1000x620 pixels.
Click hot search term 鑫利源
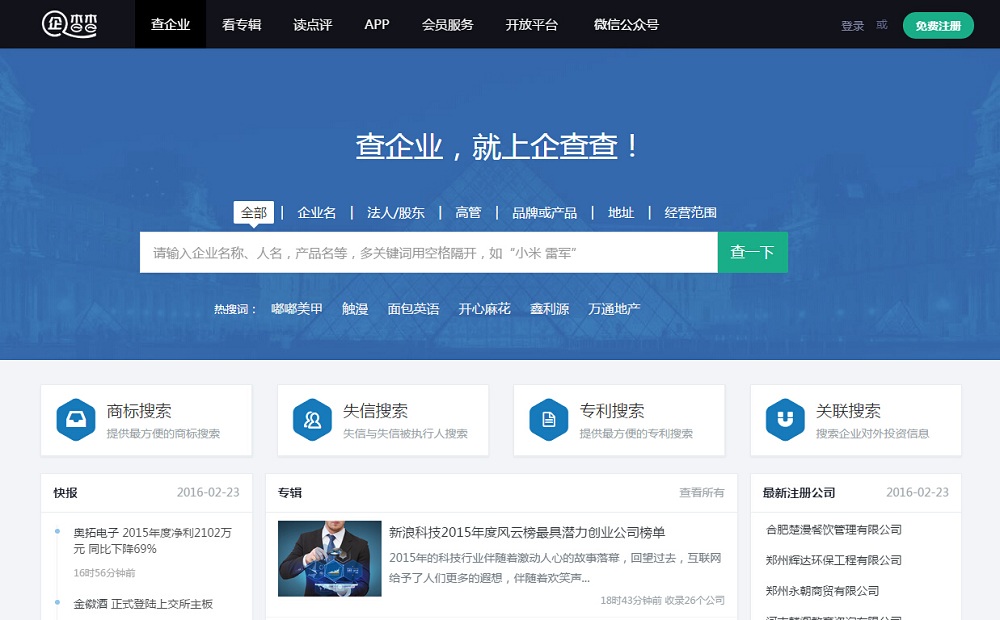click(549, 309)
